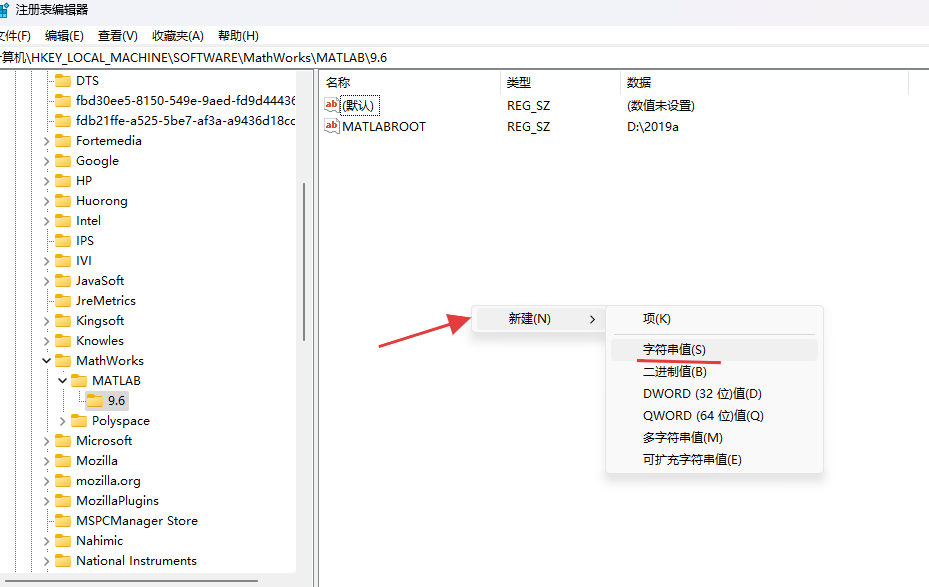Image resolution: width=929 pixels, height=587 pixels.
Task: Click the JreMetrics folder icon
Action: click(63, 300)
